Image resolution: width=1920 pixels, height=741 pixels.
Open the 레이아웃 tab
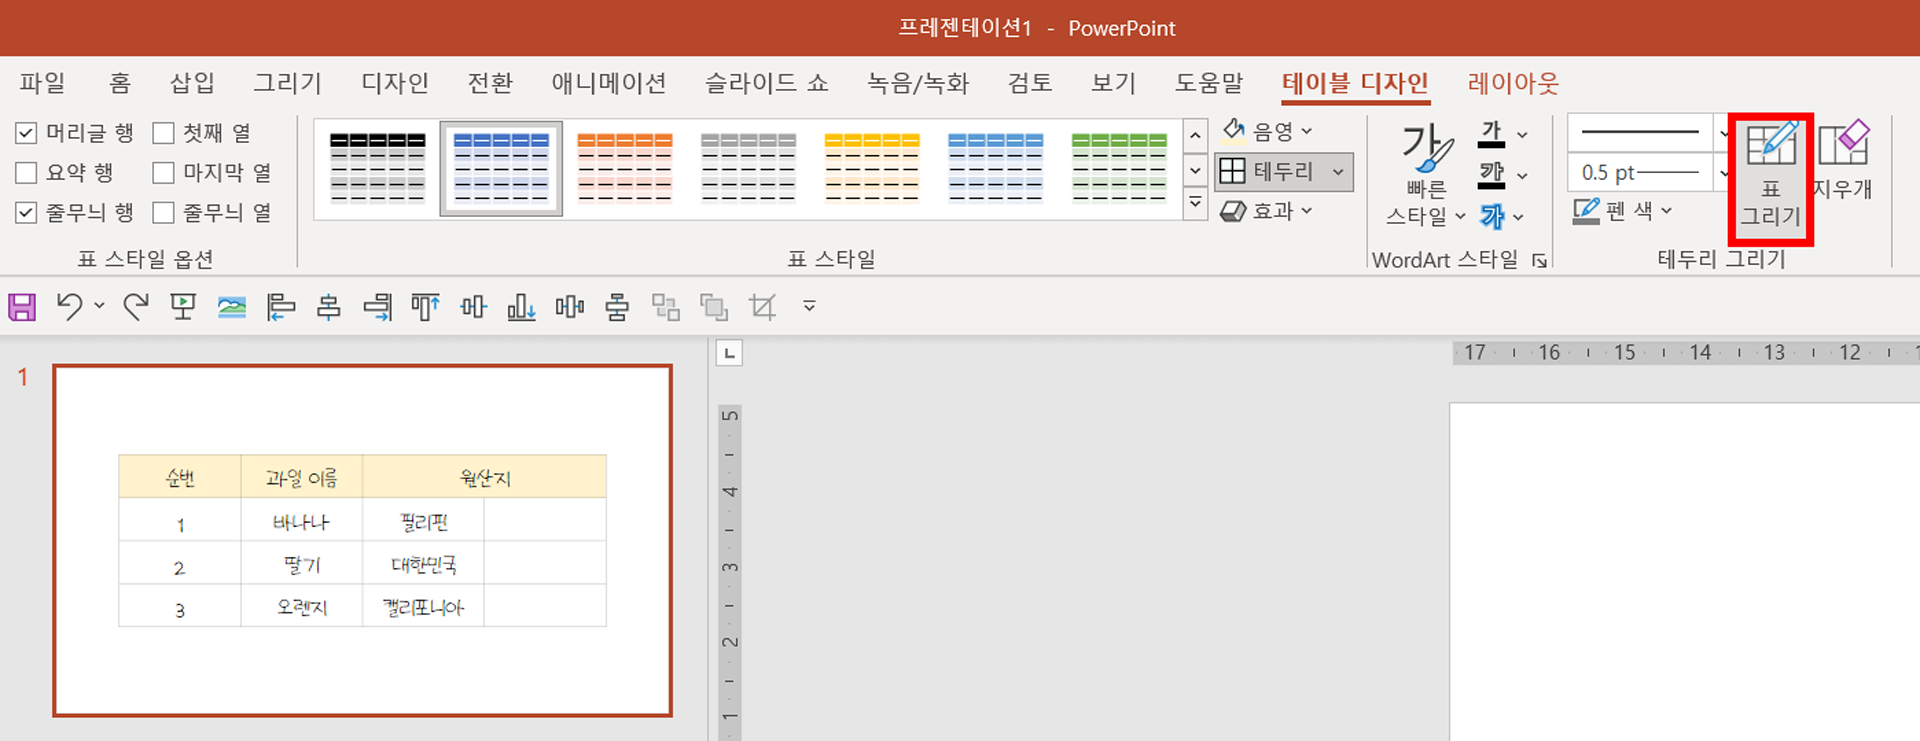coord(1513,83)
